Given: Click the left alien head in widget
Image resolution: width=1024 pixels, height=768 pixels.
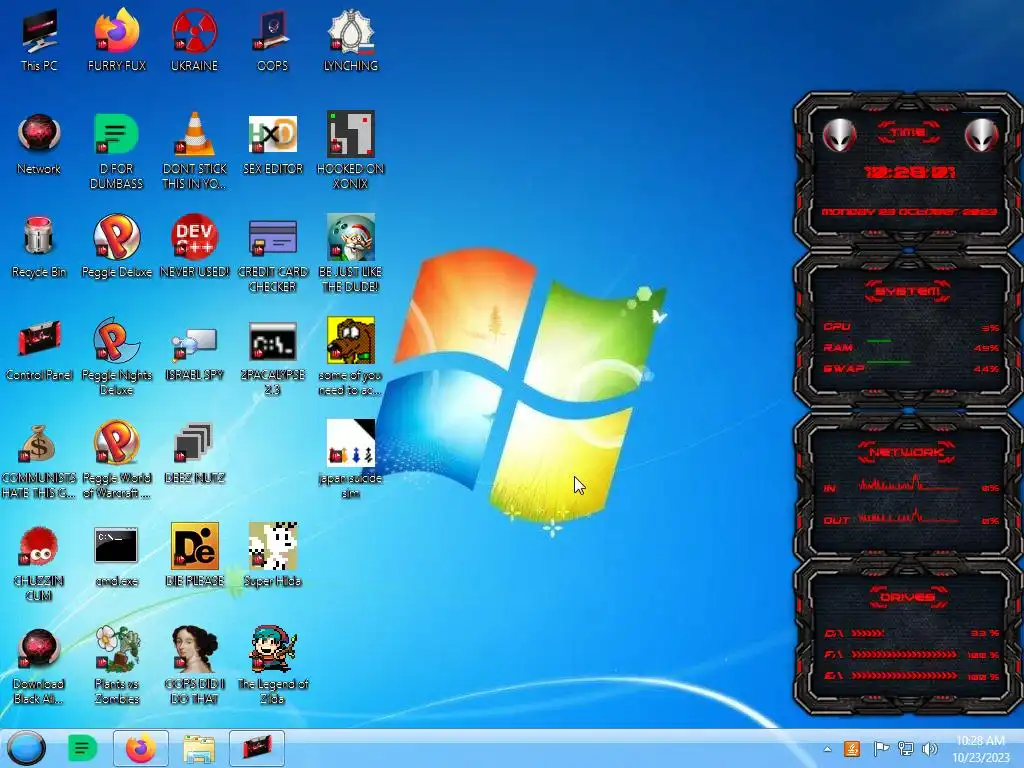Looking at the screenshot, I should point(839,136).
